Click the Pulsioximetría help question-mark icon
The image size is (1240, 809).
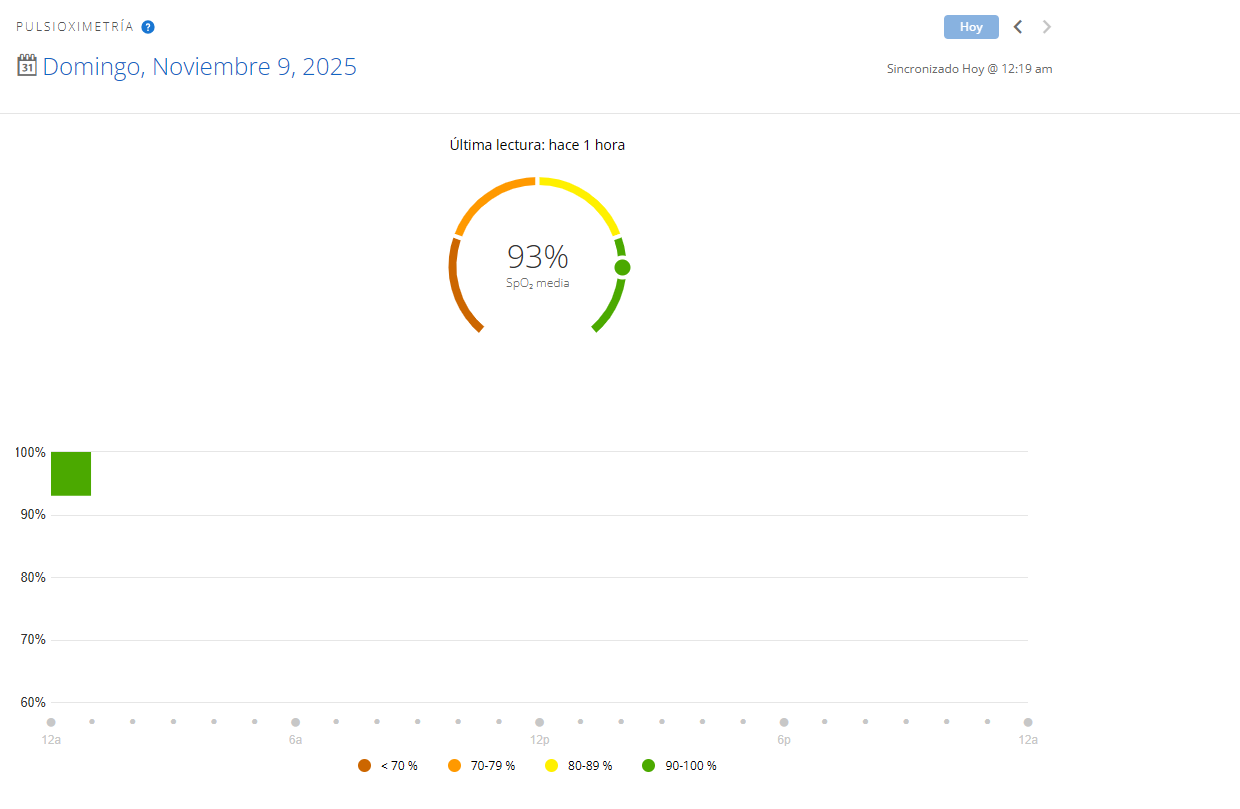[148, 27]
